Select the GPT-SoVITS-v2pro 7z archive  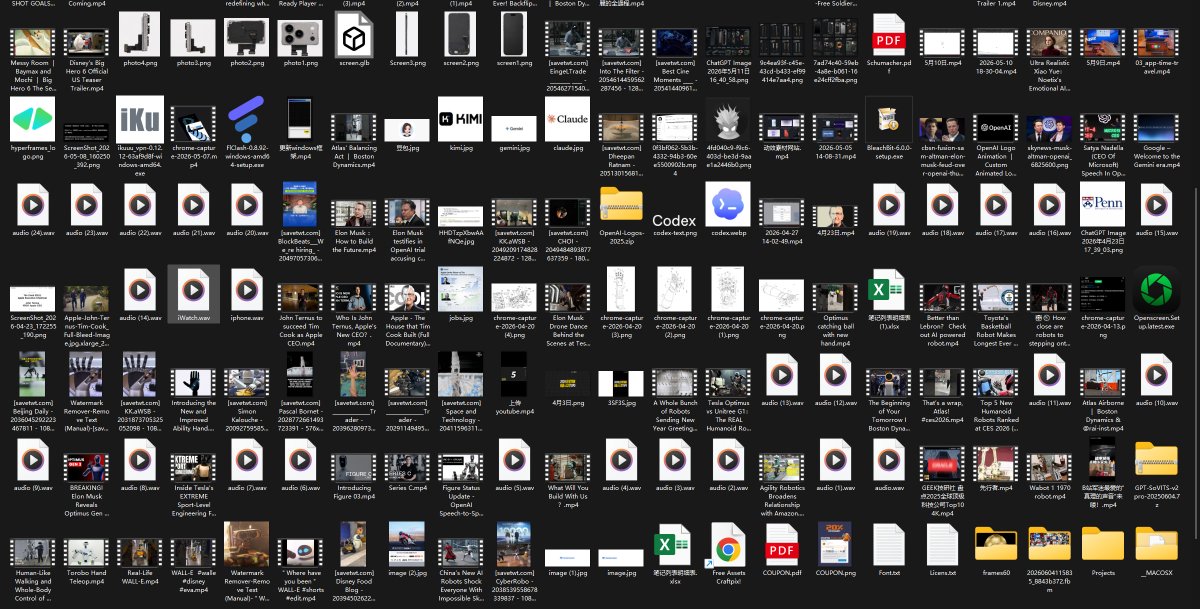pyautogui.click(x=1156, y=460)
